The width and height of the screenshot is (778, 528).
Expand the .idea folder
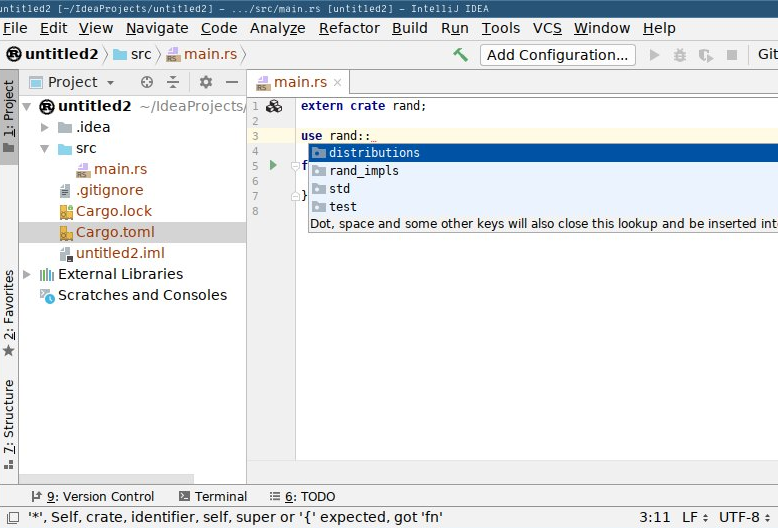(x=45, y=128)
